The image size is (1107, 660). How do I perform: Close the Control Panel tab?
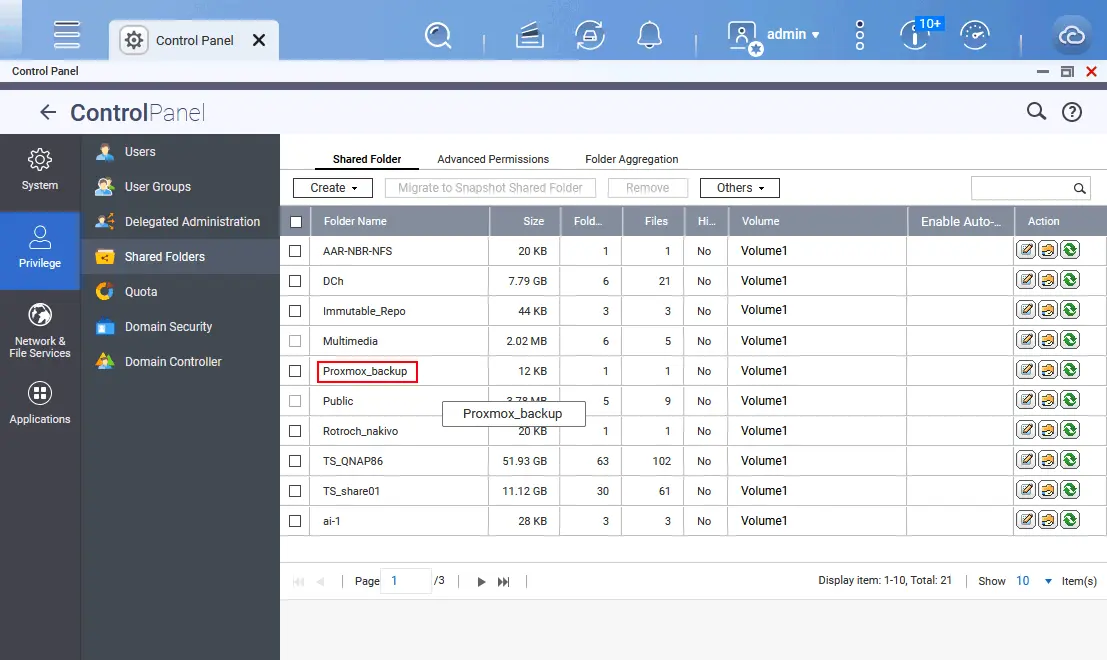coord(259,40)
